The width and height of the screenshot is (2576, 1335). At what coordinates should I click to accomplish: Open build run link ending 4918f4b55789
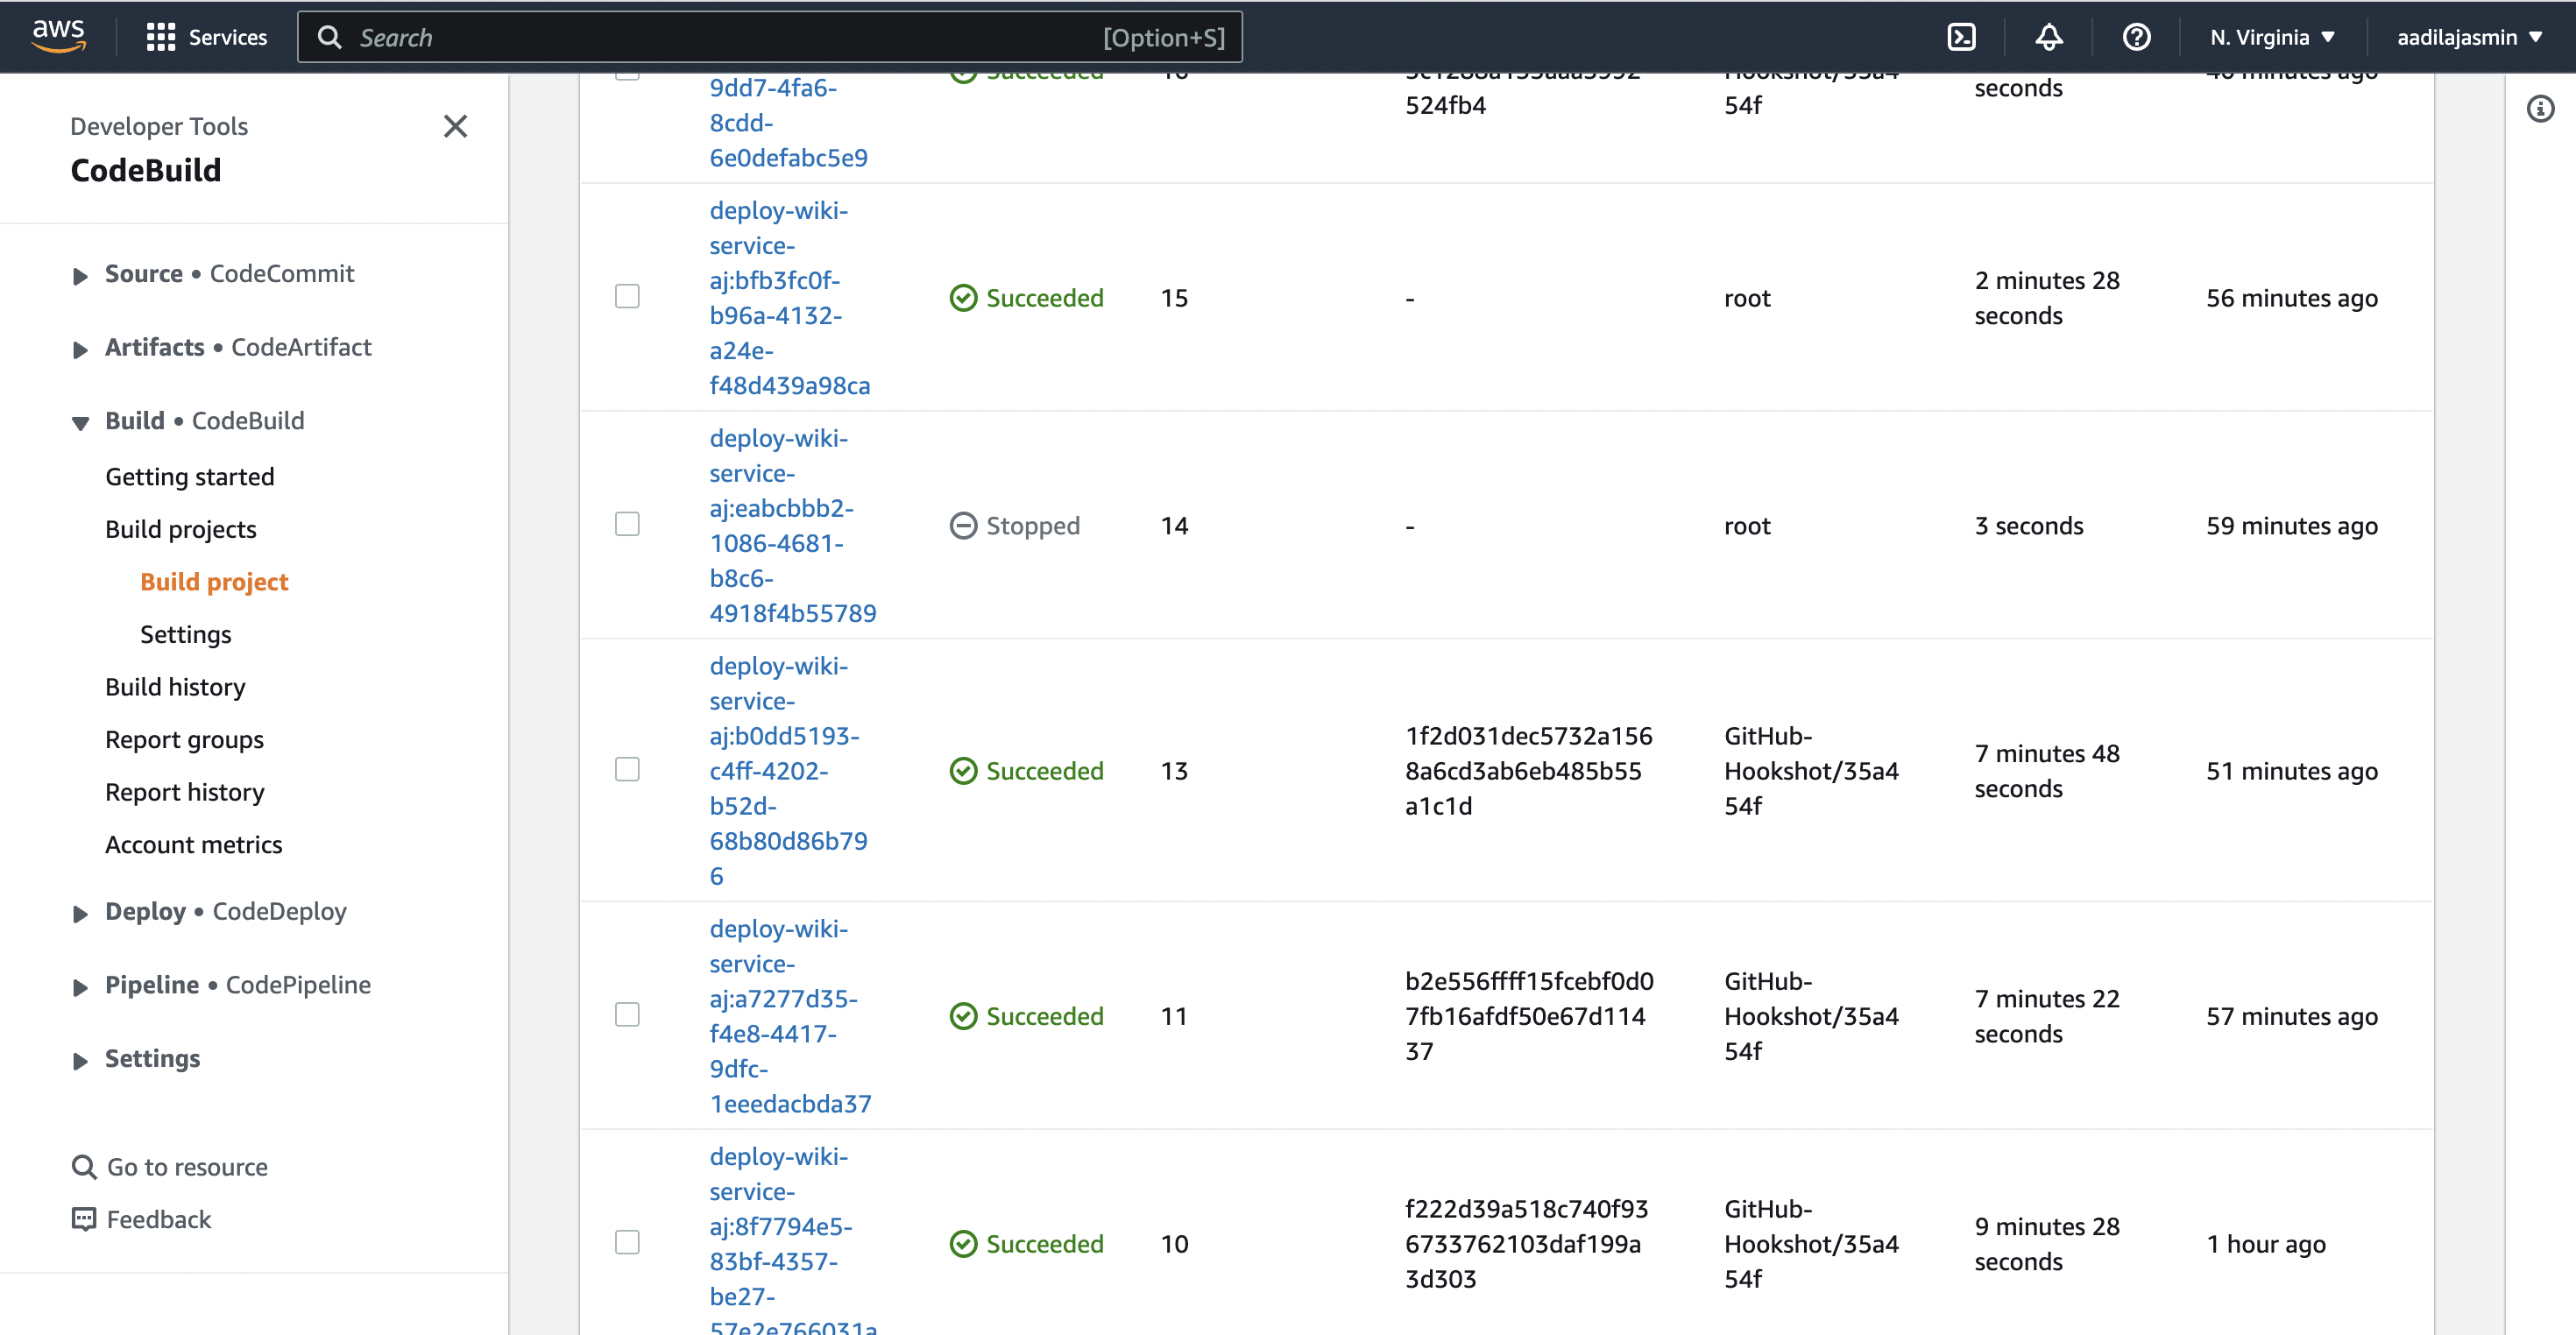[792, 526]
